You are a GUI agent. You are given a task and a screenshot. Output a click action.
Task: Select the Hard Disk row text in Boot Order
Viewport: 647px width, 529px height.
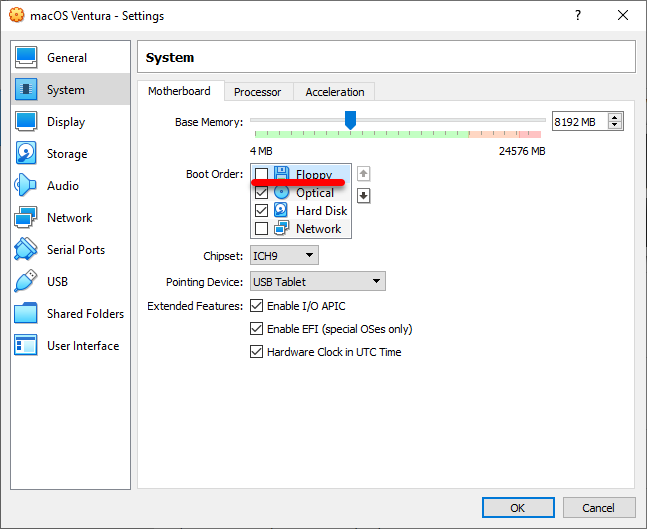click(x=321, y=210)
